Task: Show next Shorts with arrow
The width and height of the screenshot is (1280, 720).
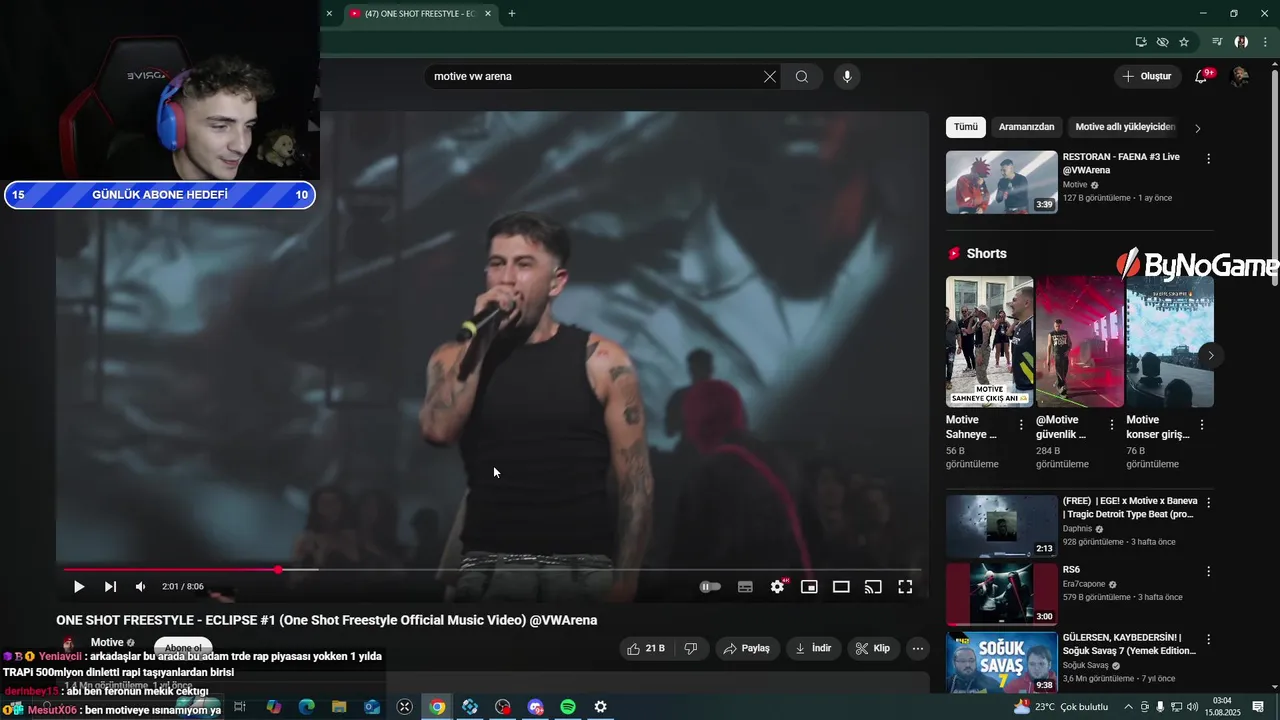Action: (x=1211, y=355)
